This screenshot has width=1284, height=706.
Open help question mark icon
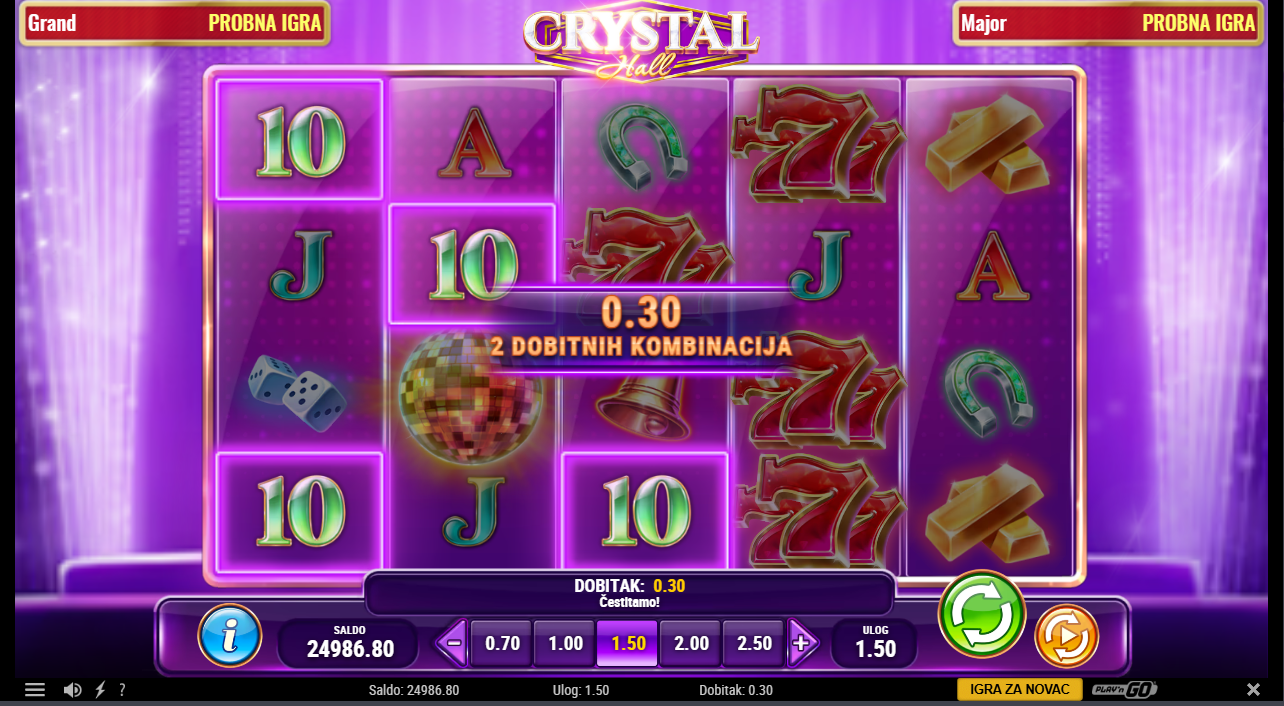pyautogui.click(x=122, y=690)
